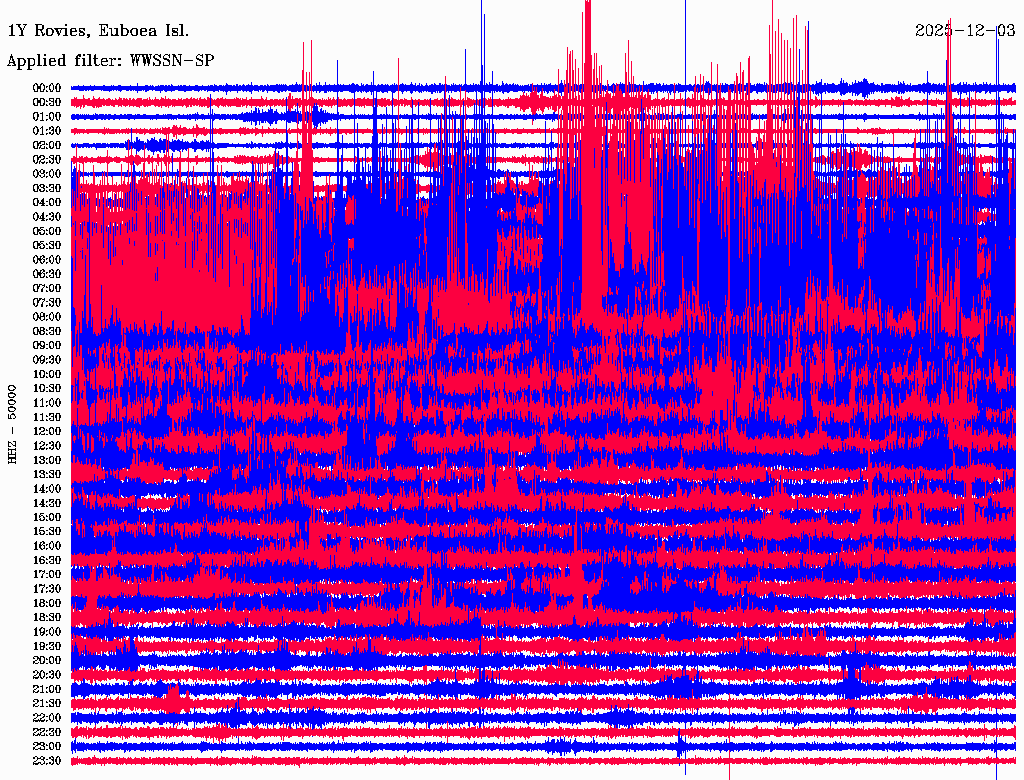This screenshot has width=1024, height=780.
Task: Click the date 2025-12-03 label
Action: pos(965,31)
